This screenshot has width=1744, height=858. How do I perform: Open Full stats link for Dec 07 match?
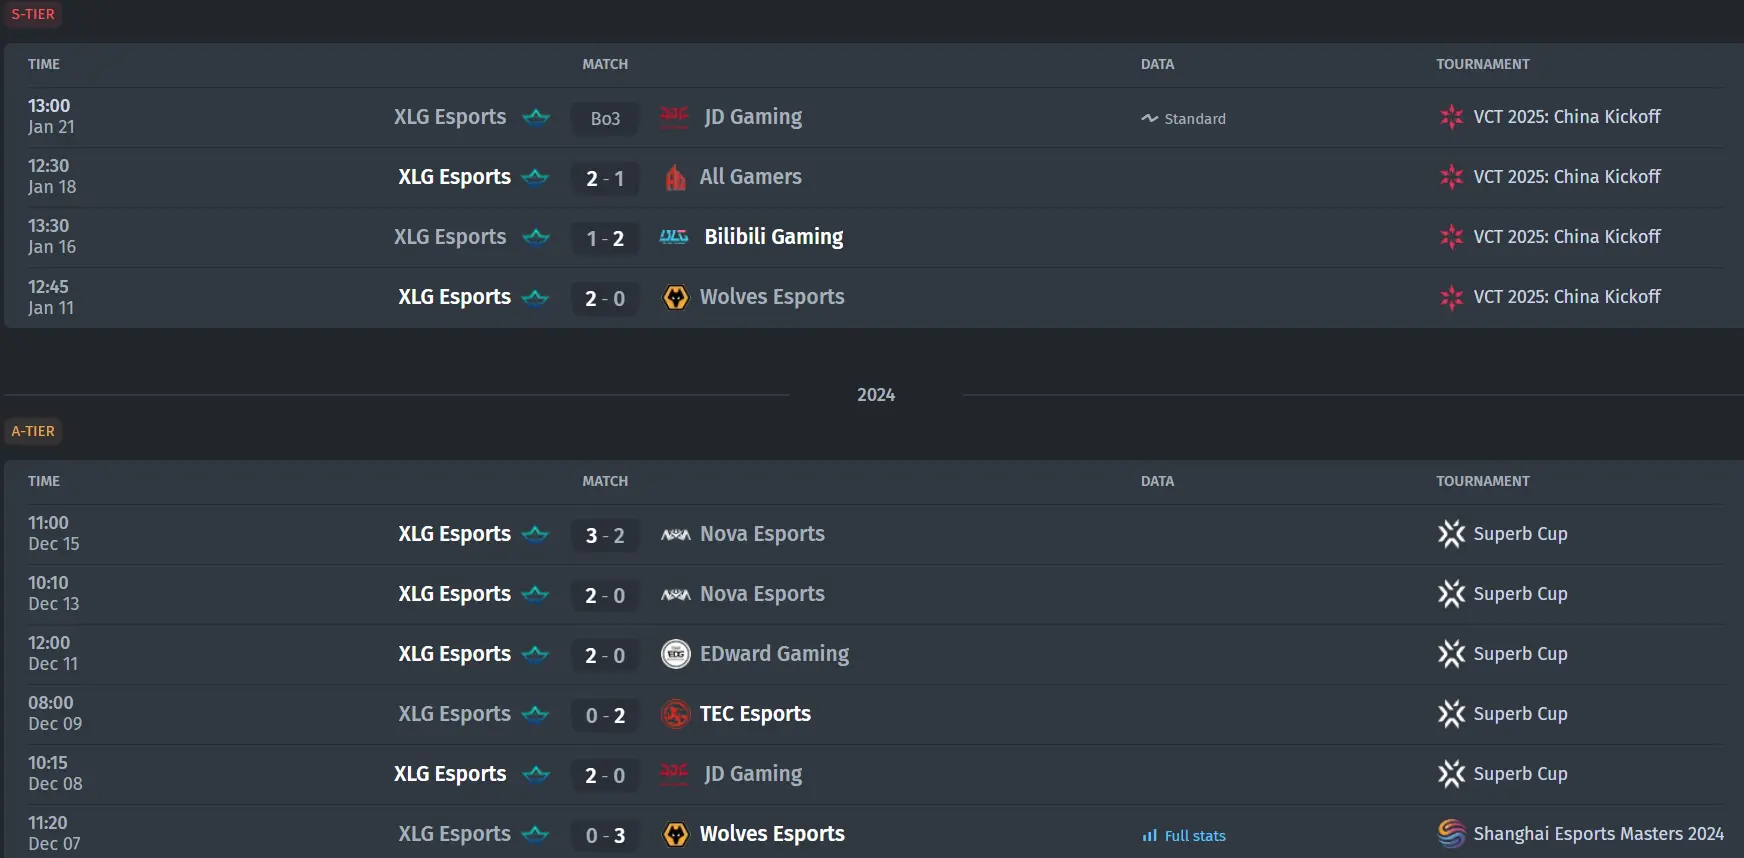pos(1184,836)
